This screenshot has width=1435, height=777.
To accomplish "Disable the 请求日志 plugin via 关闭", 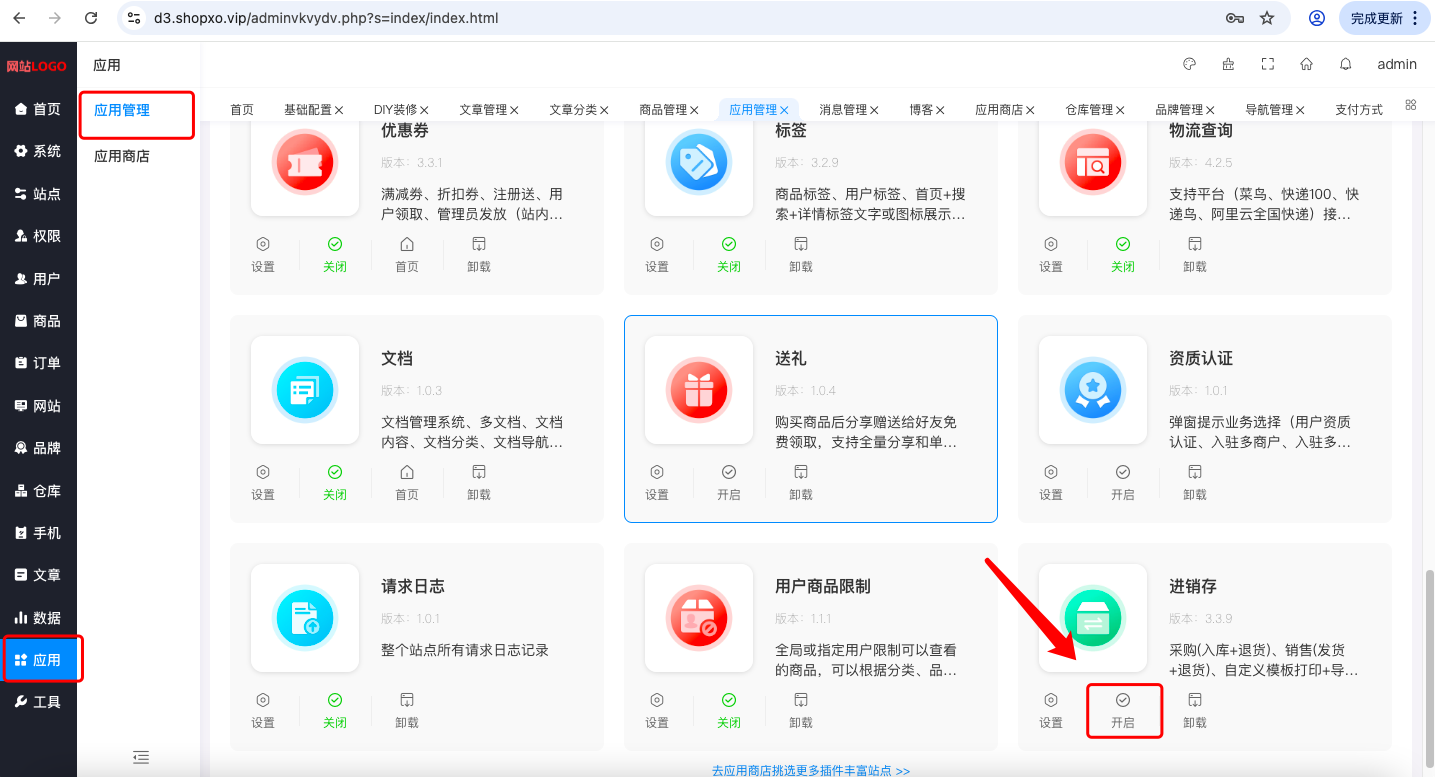I will point(335,710).
